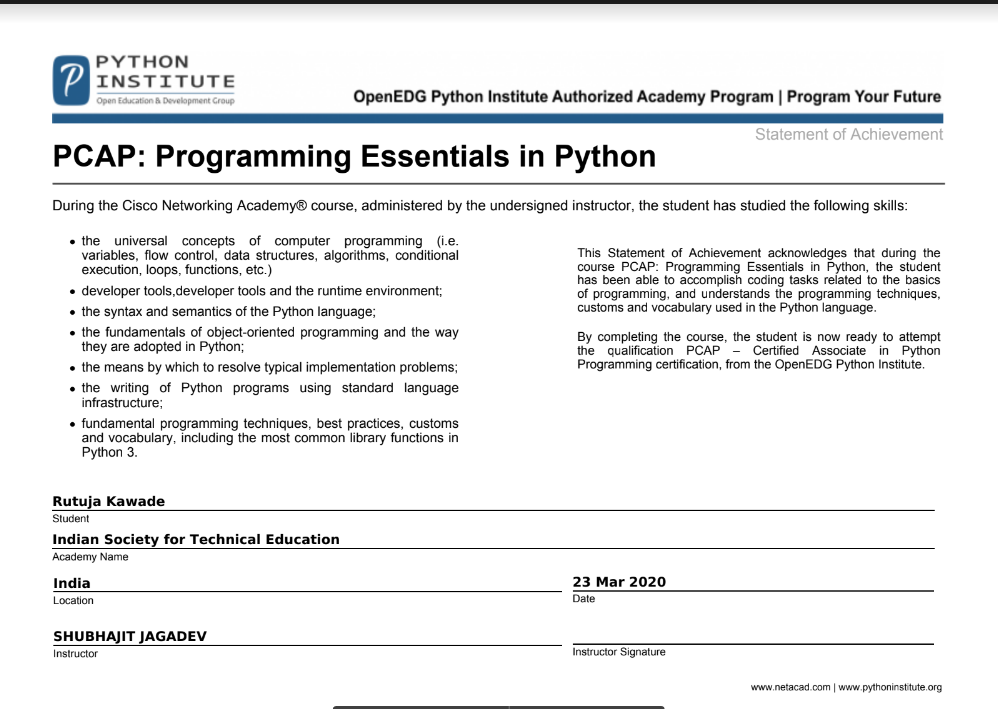Click the 'Location' field label
This screenshot has height=709, width=998.
pos(73,601)
